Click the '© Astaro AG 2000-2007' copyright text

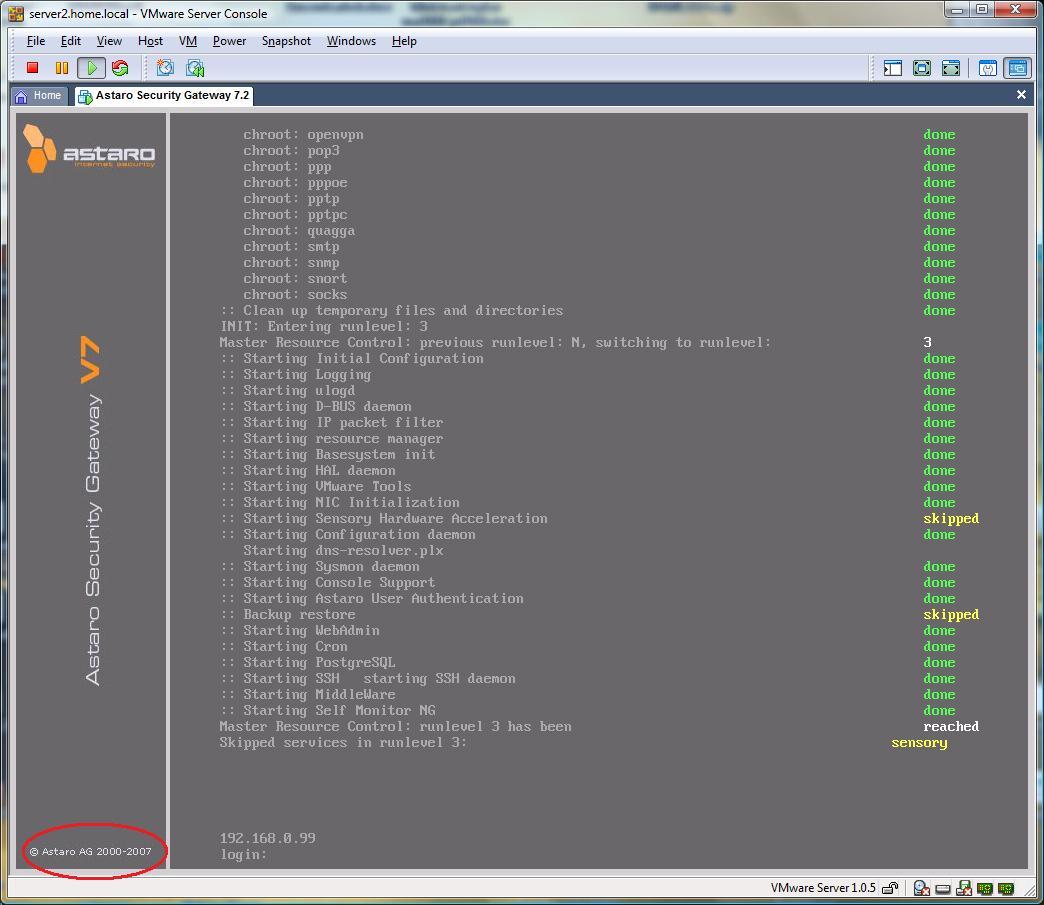[91, 851]
